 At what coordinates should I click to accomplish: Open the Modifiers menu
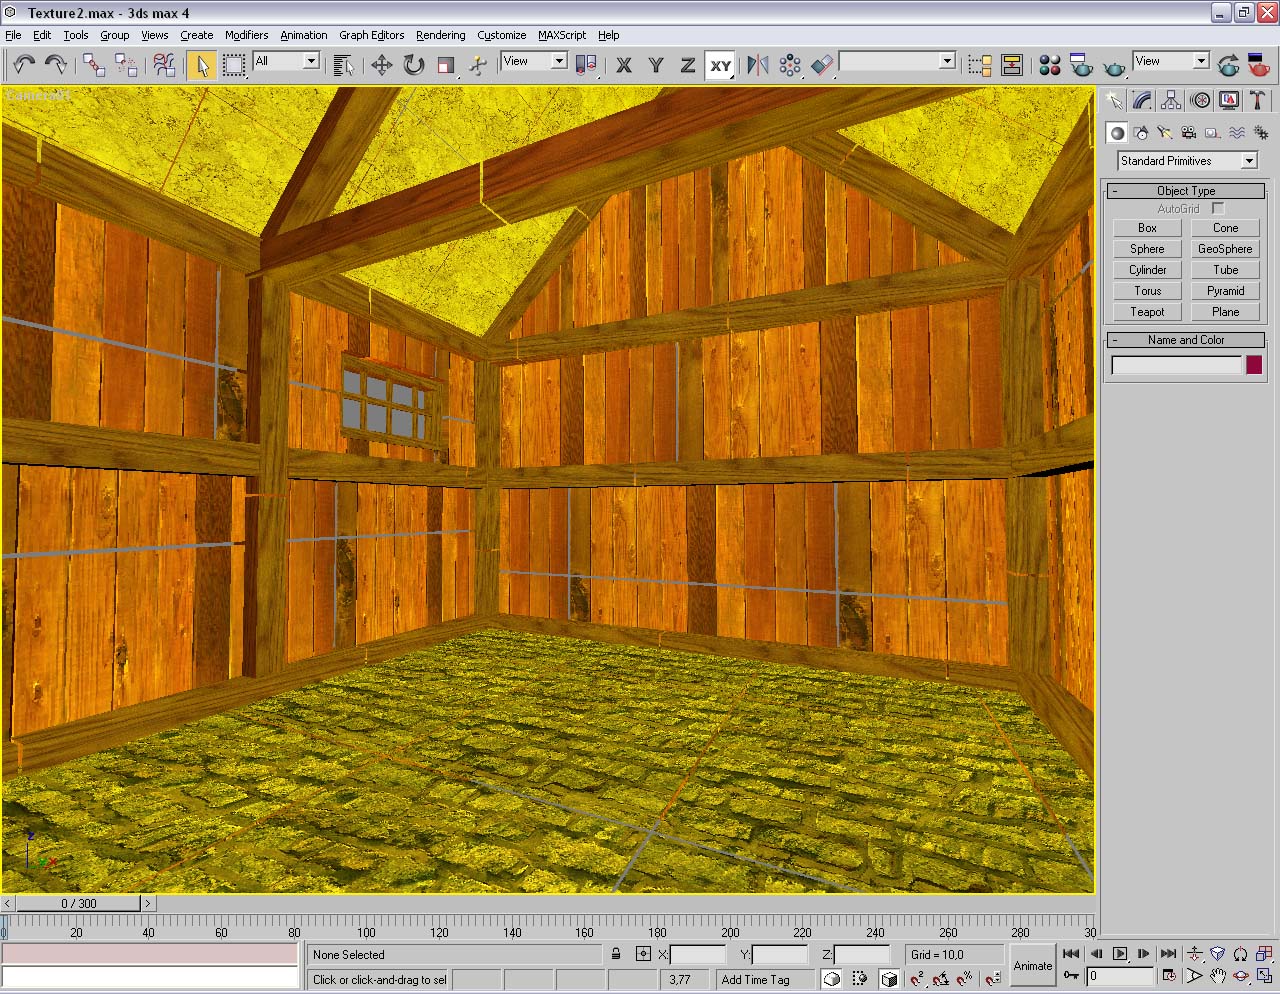[246, 35]
